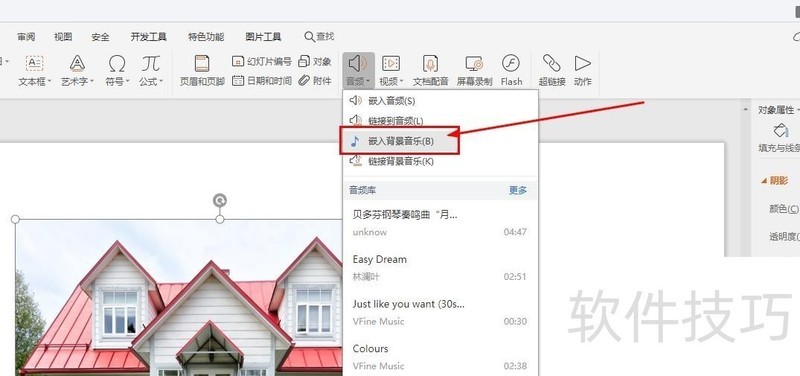Open the Object Properties (对象属性) dropdown

click(778, 110)
